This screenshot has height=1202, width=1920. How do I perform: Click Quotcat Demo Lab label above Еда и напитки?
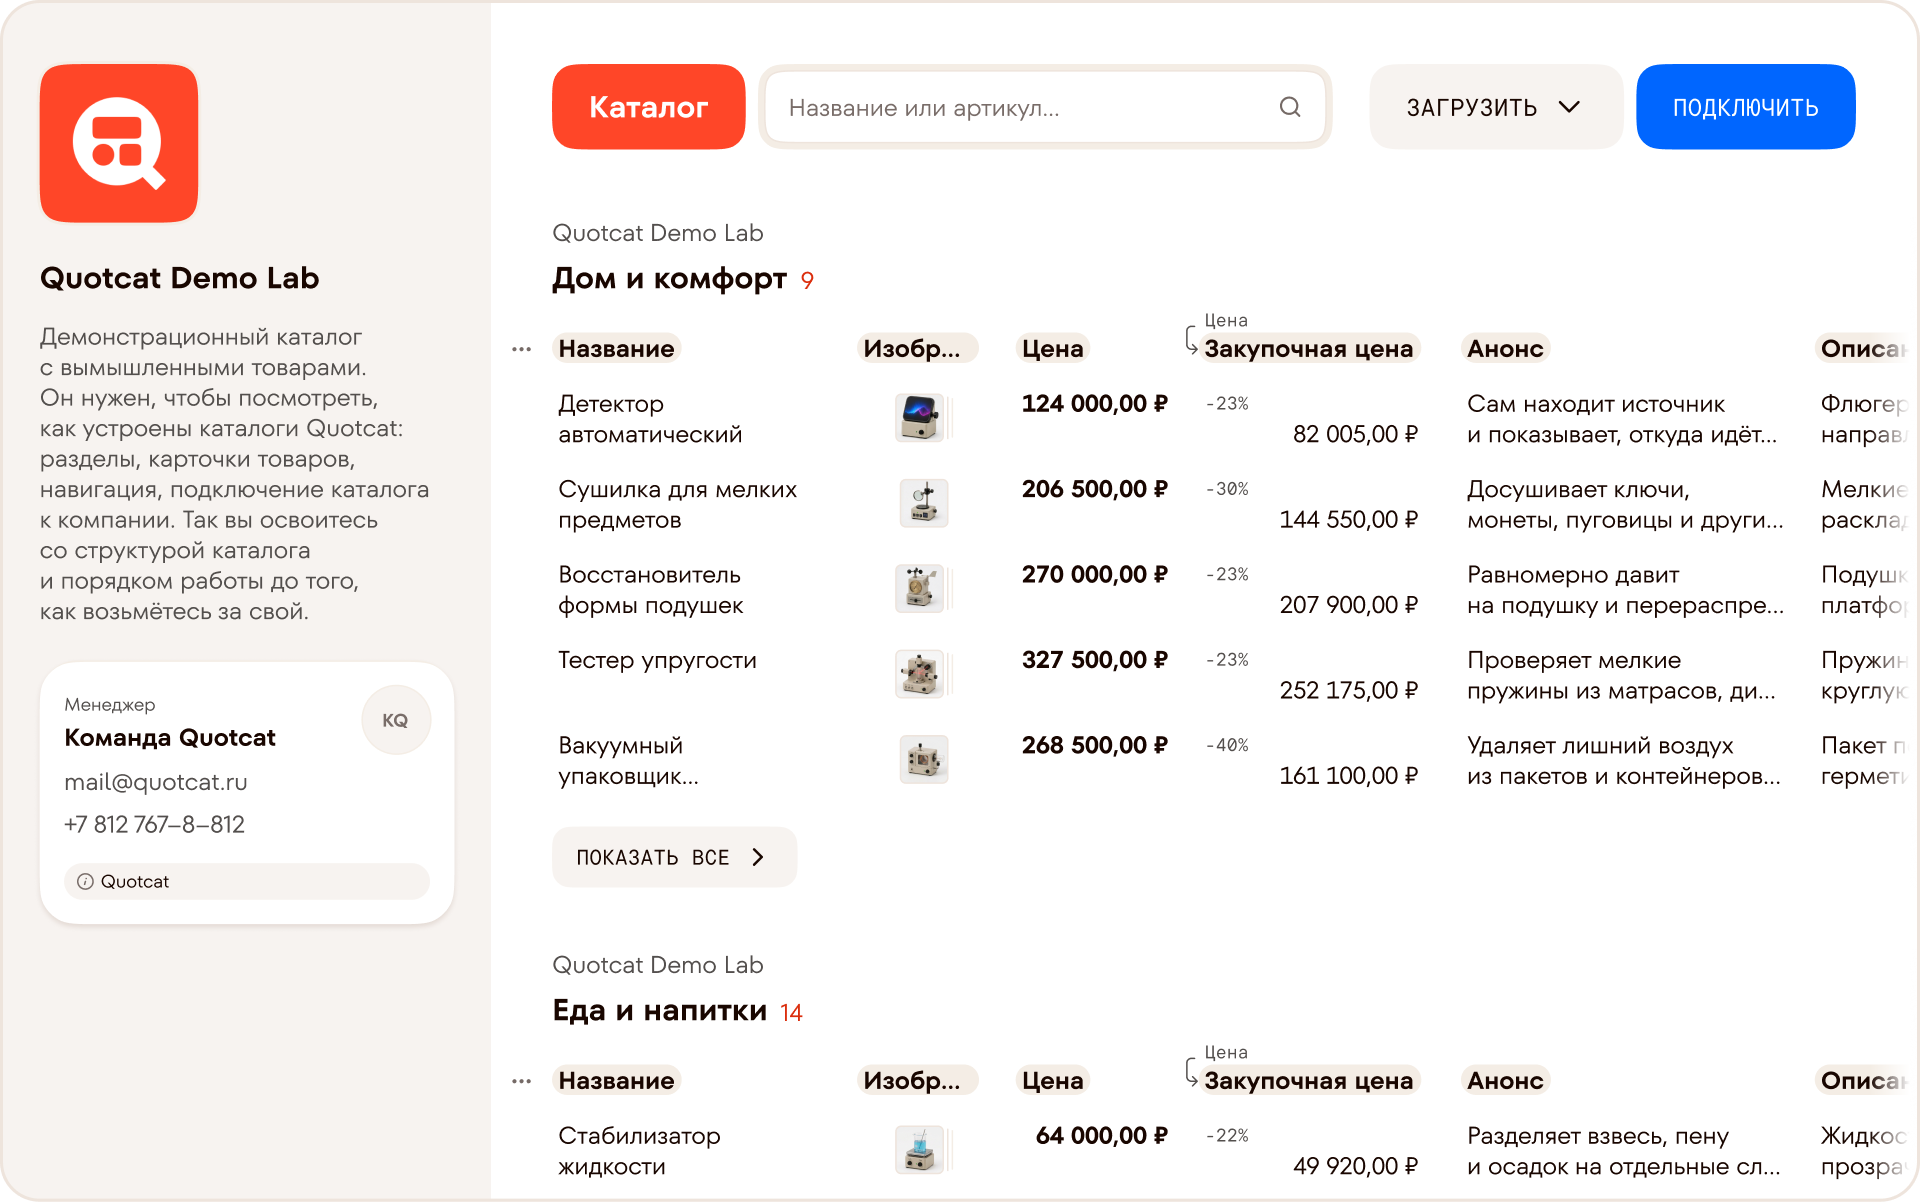[658, 965]
